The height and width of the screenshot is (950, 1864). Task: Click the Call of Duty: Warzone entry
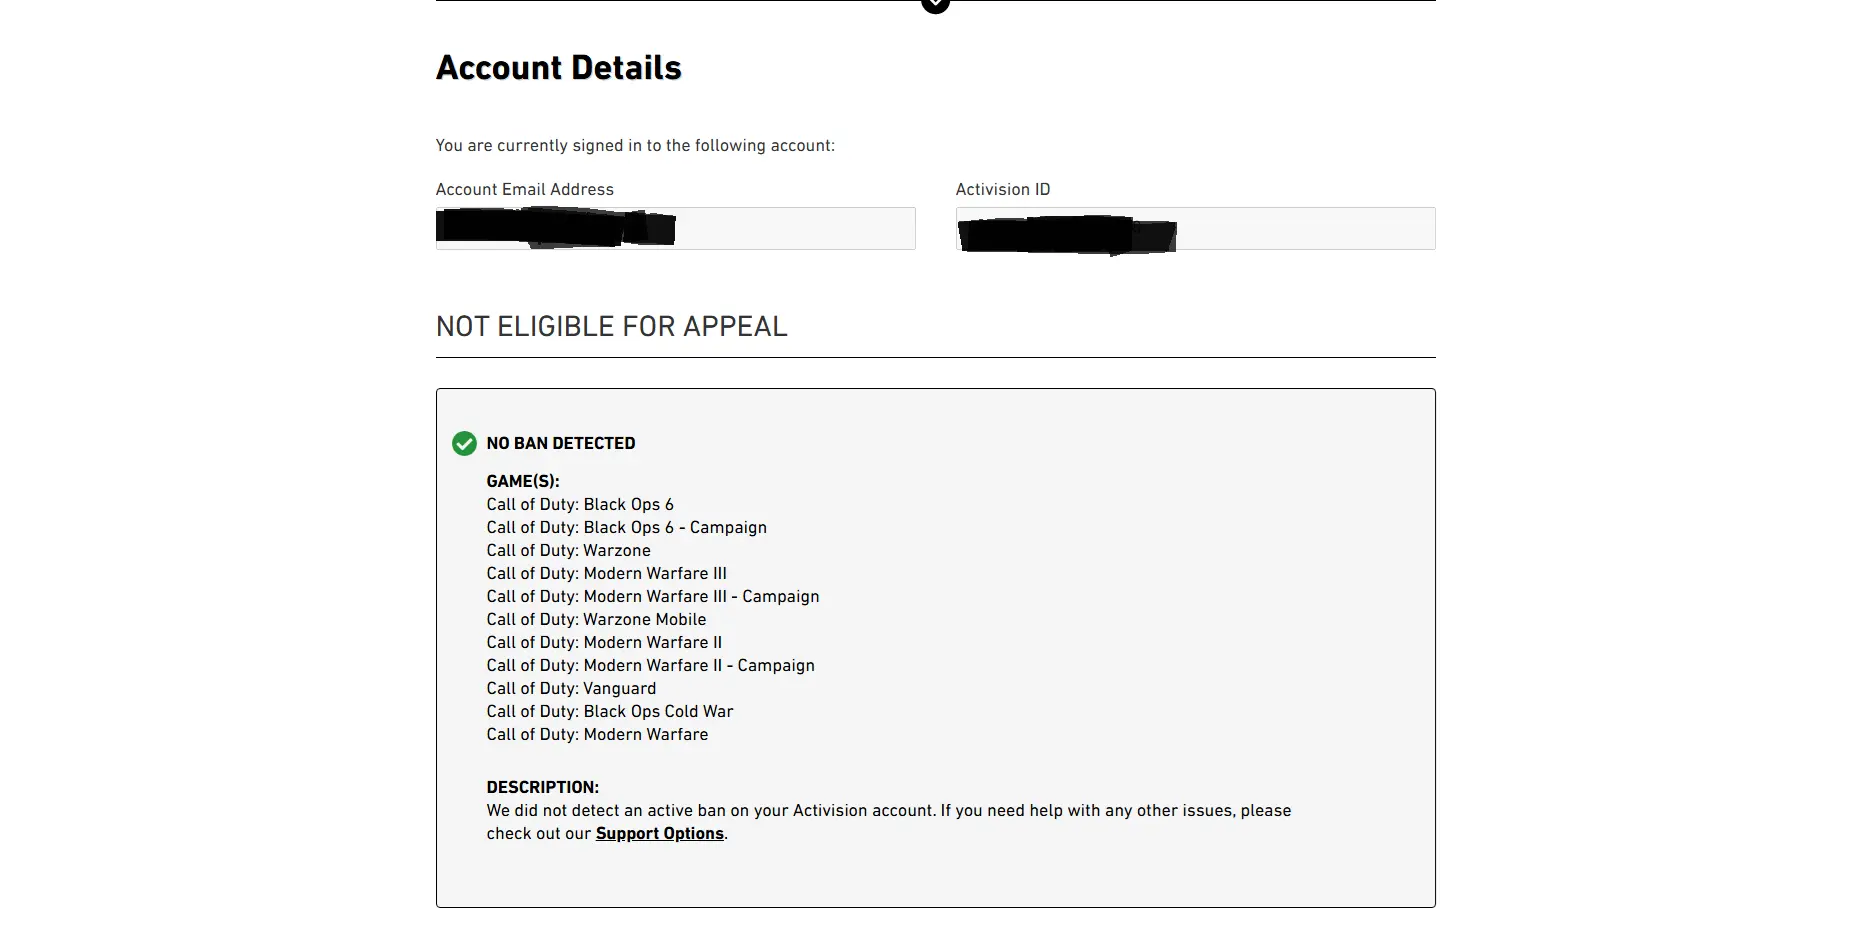coord(568,551)
